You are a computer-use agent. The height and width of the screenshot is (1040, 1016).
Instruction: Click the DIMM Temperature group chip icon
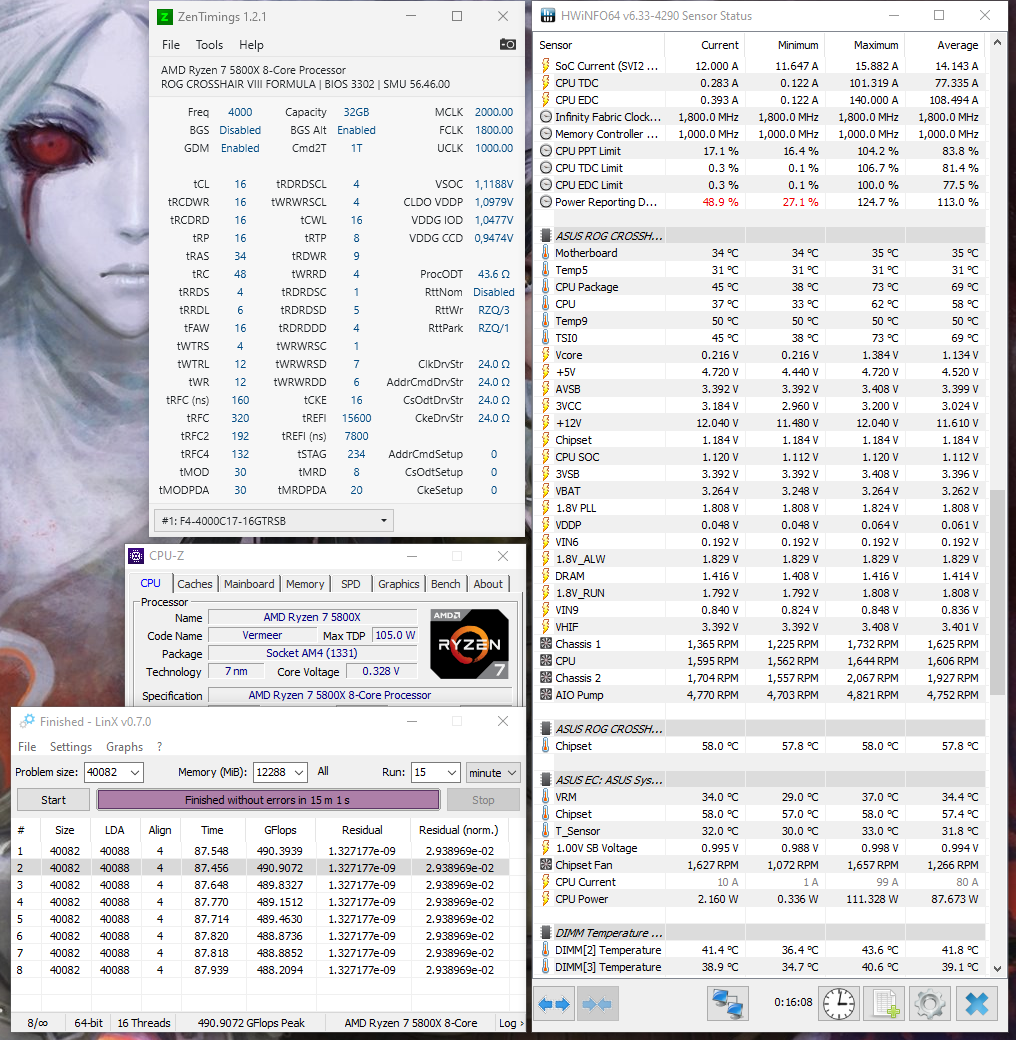(x=545, y=933)
